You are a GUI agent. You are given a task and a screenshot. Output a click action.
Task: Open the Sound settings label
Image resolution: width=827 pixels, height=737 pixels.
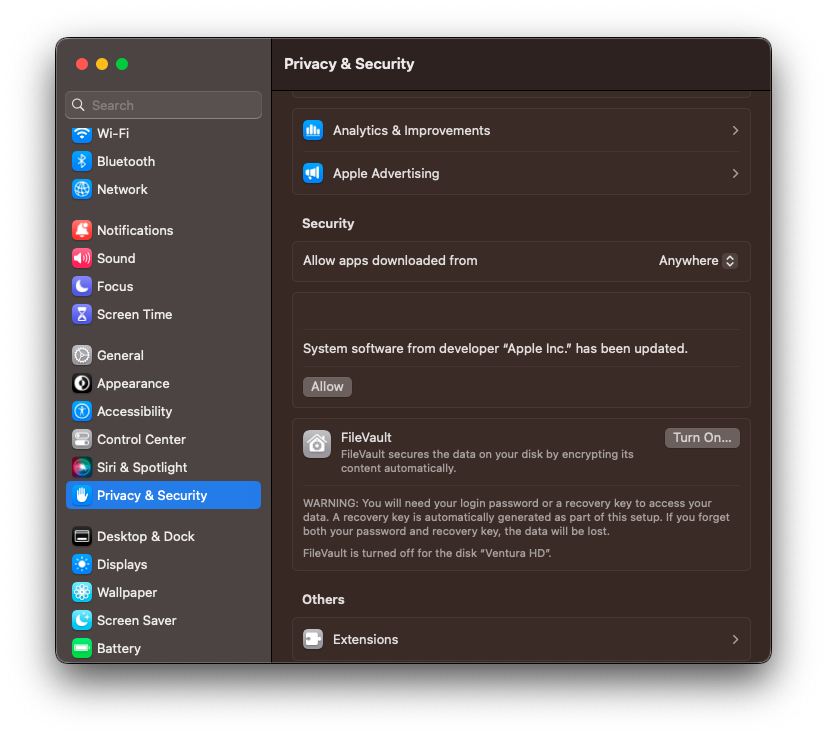pos(116,259)
